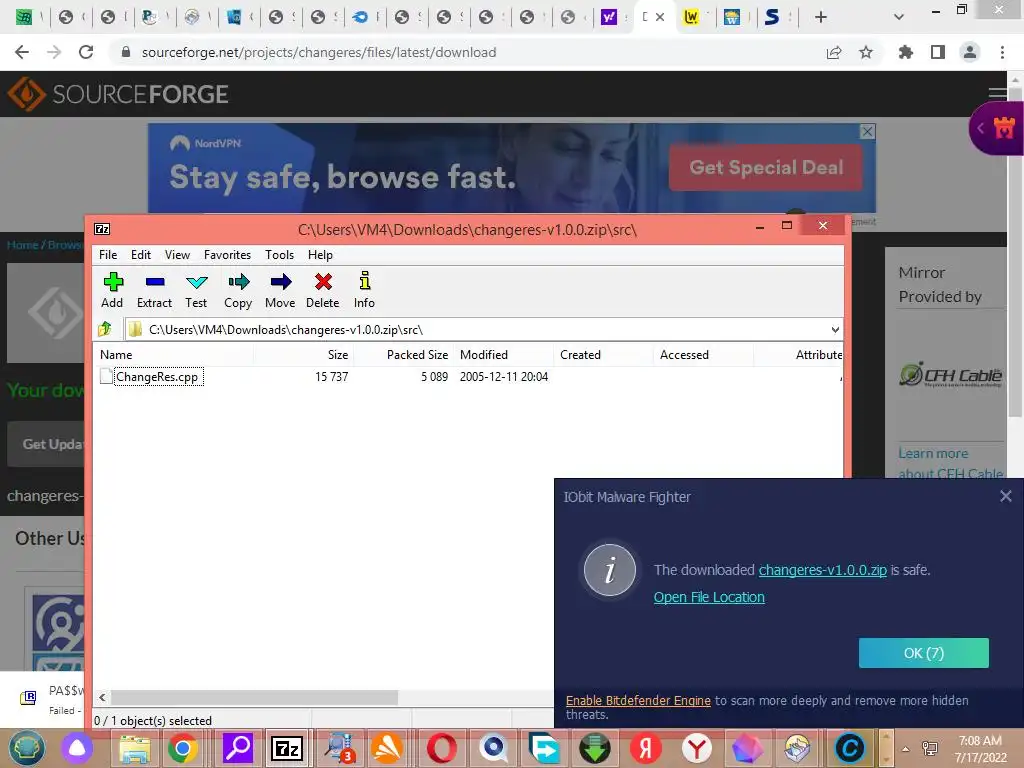Open 7-Zip from the taskbar
The width and height of the screenshot is (1024, 768).
click(287, 748)
